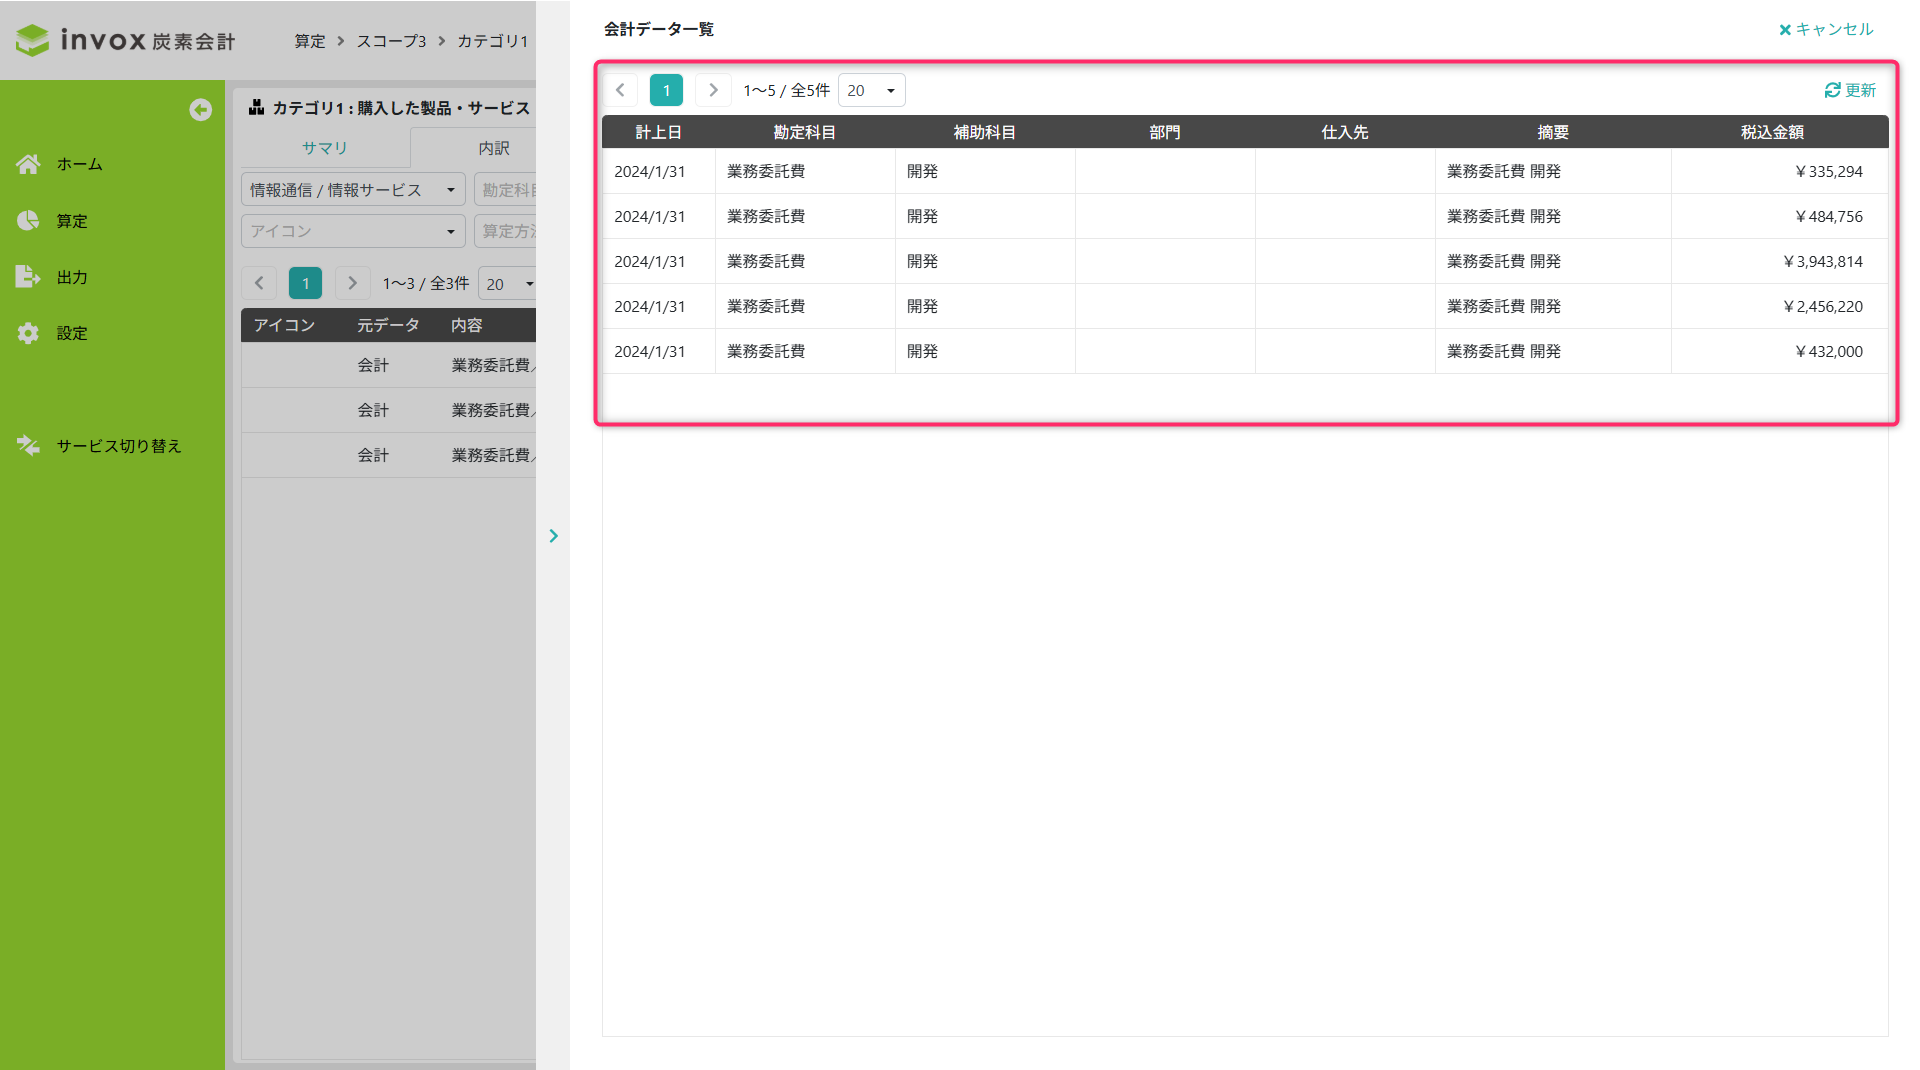This screenshot has height=1070, width=1920.
Task: Click the 出力 export file icon
Action: click(28, 277)
